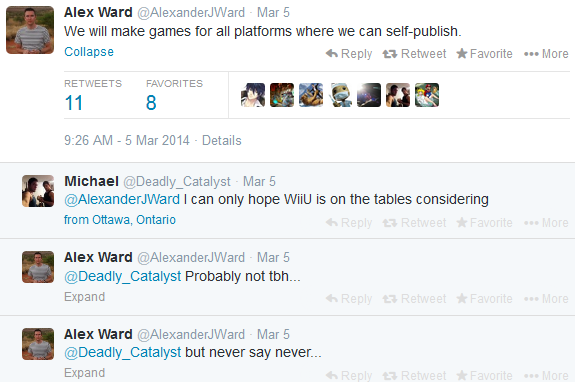Retweet the self-publish platforms tweet

(414, 54)
